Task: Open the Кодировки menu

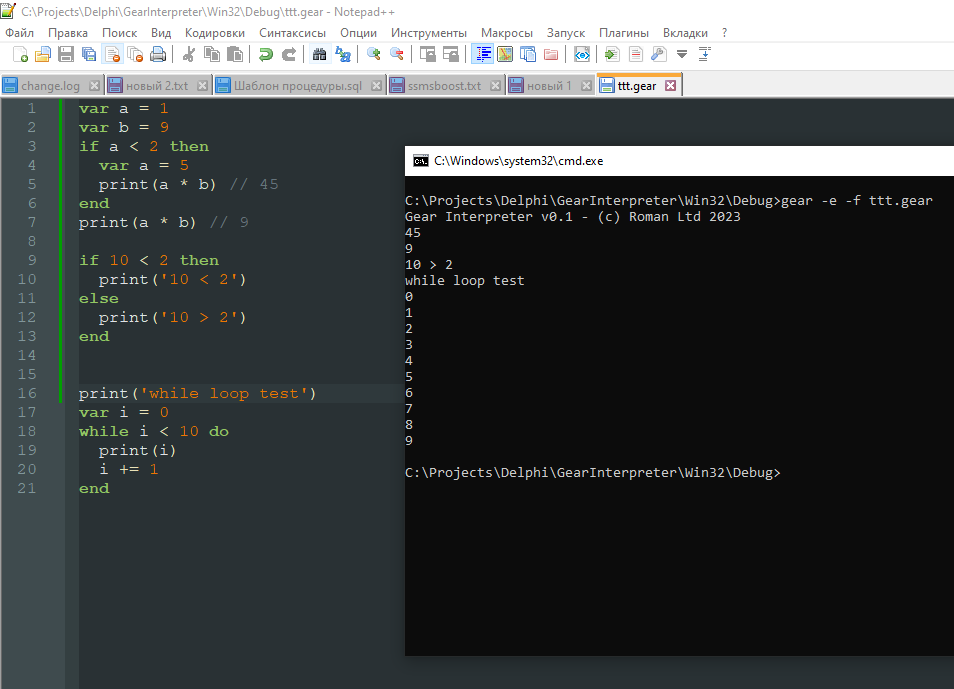Action: (x=215, y=32)
